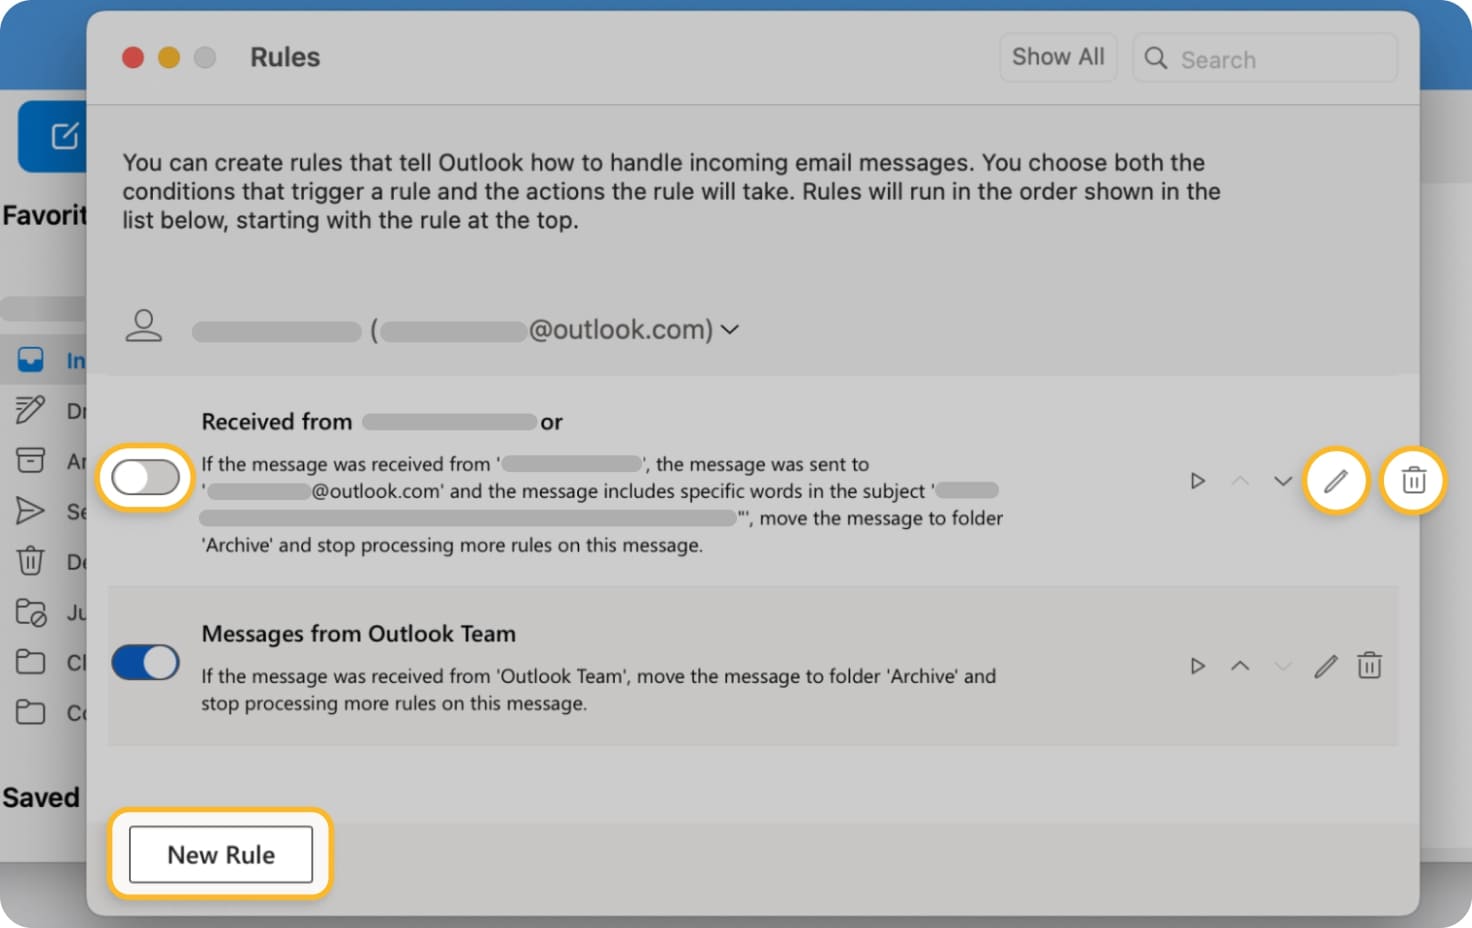The height and width of the screenshot is (928, 1472).
Task: Move the "Messages from Outlook Team" rule up
Action: [x=1241, y=665]
